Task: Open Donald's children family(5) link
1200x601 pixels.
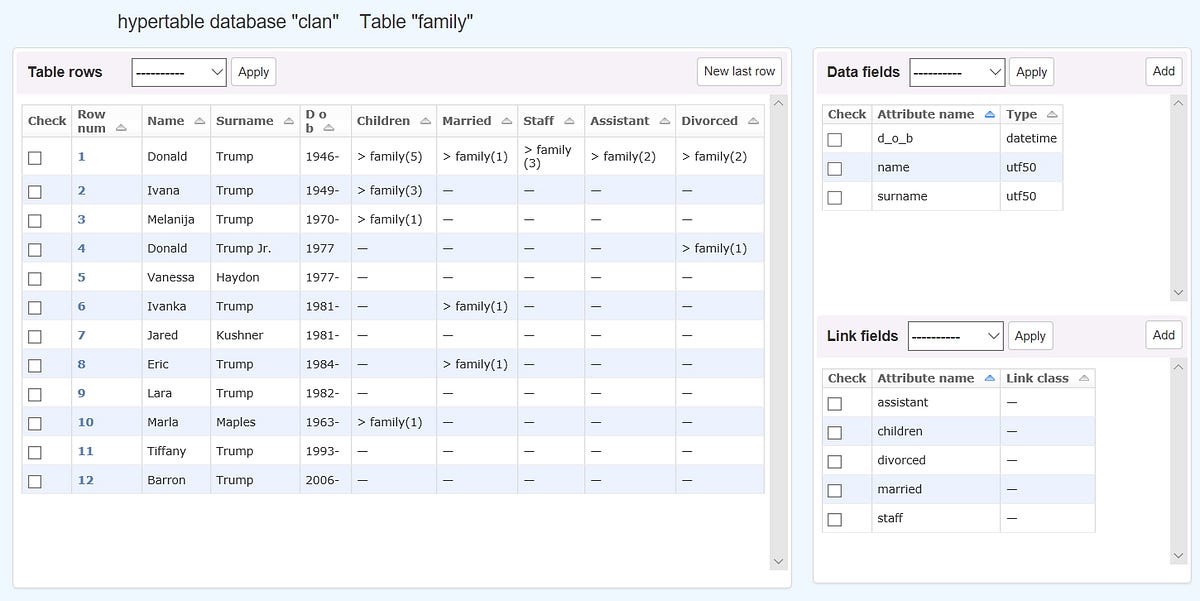Action: (x=390, y=157)
